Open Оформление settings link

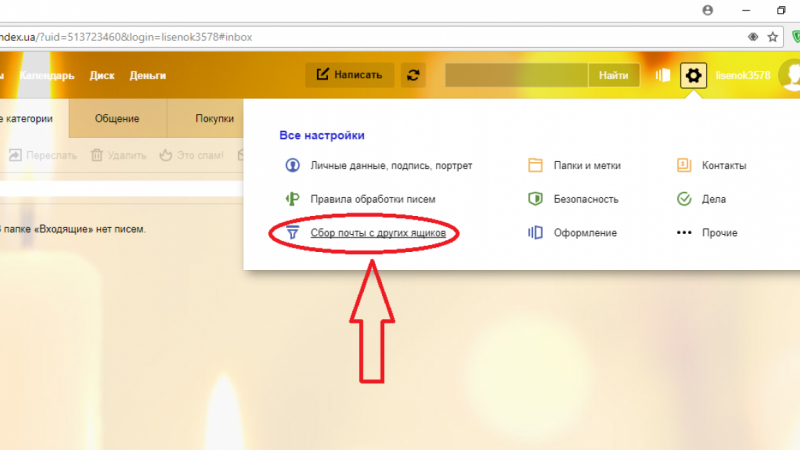[585, 233]
